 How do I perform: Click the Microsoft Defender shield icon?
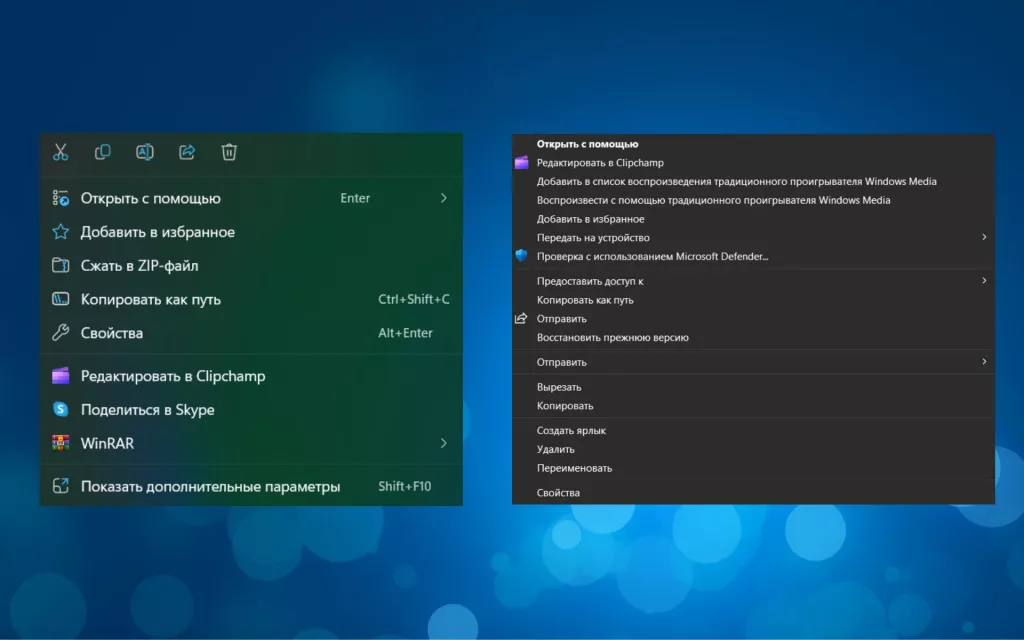click(521, 257)
